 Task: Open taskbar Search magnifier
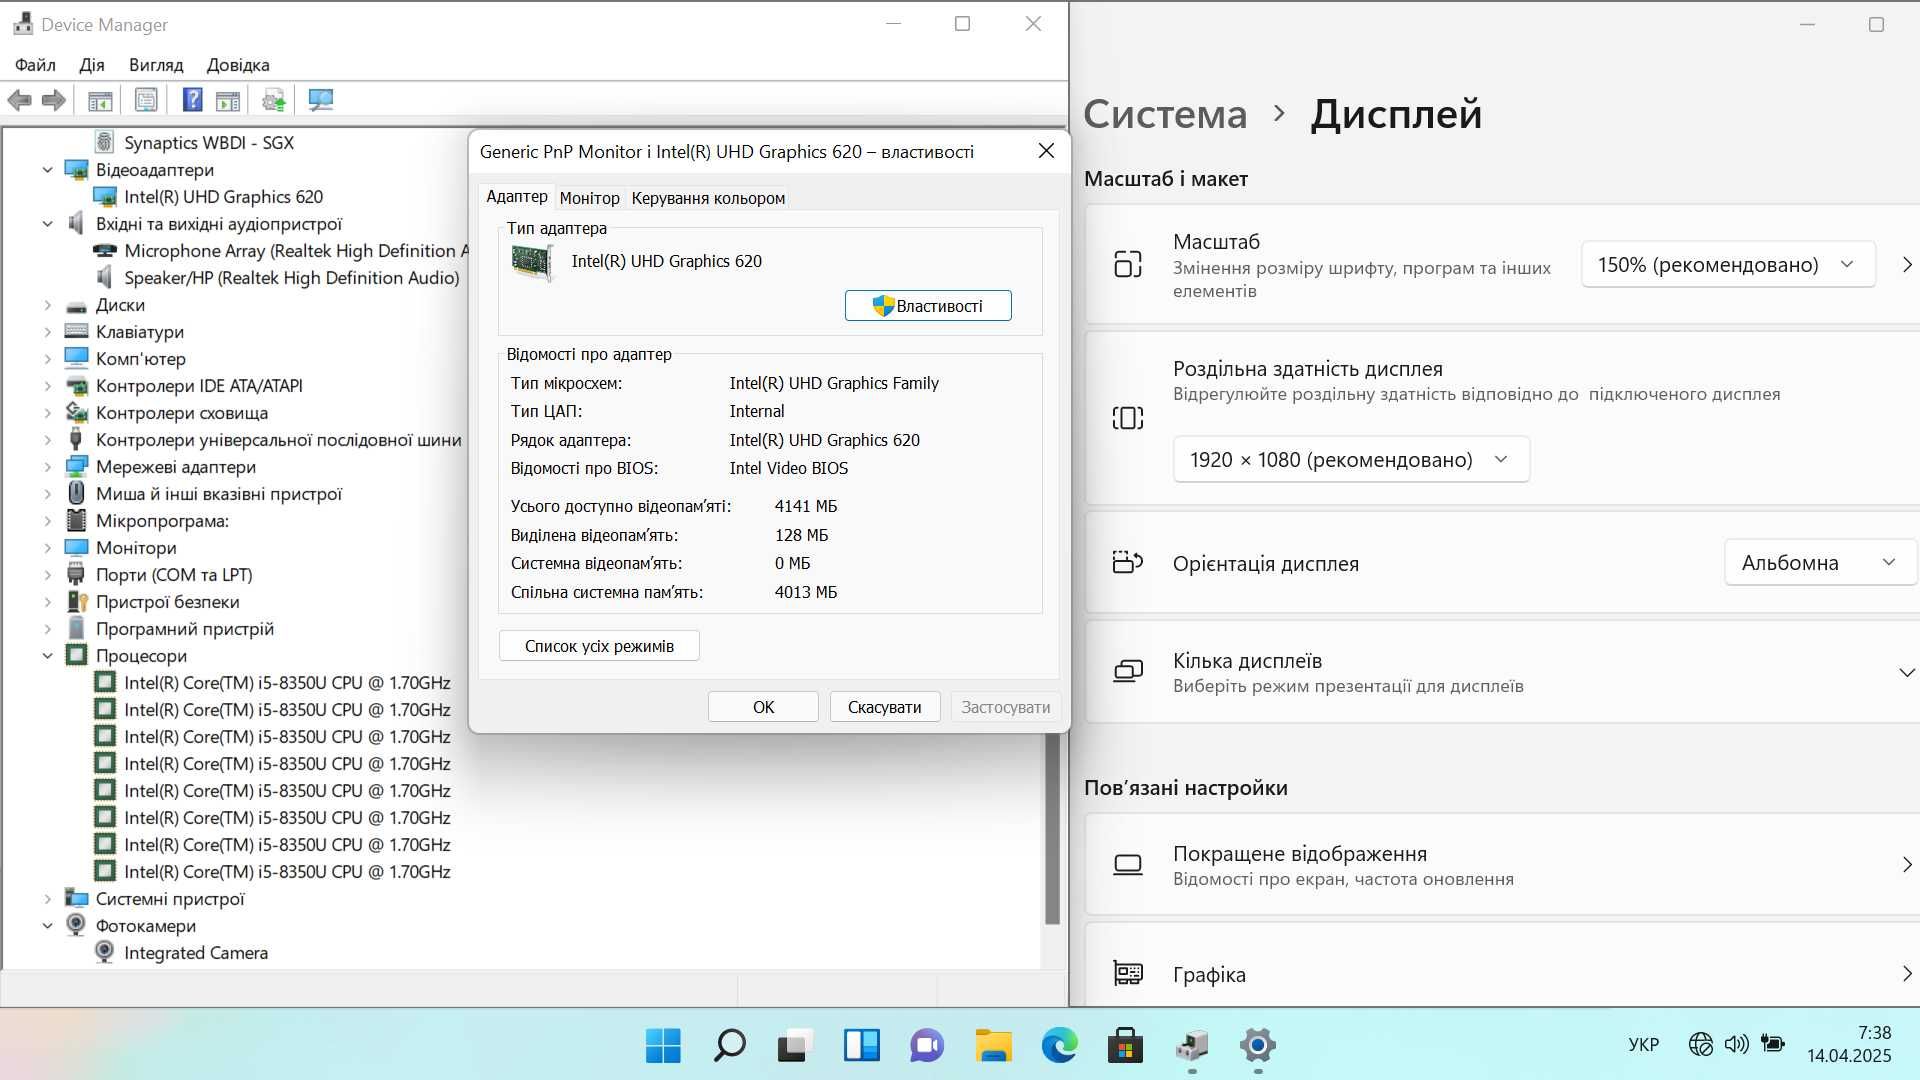pyautogui.click(x=729, y=1046)
